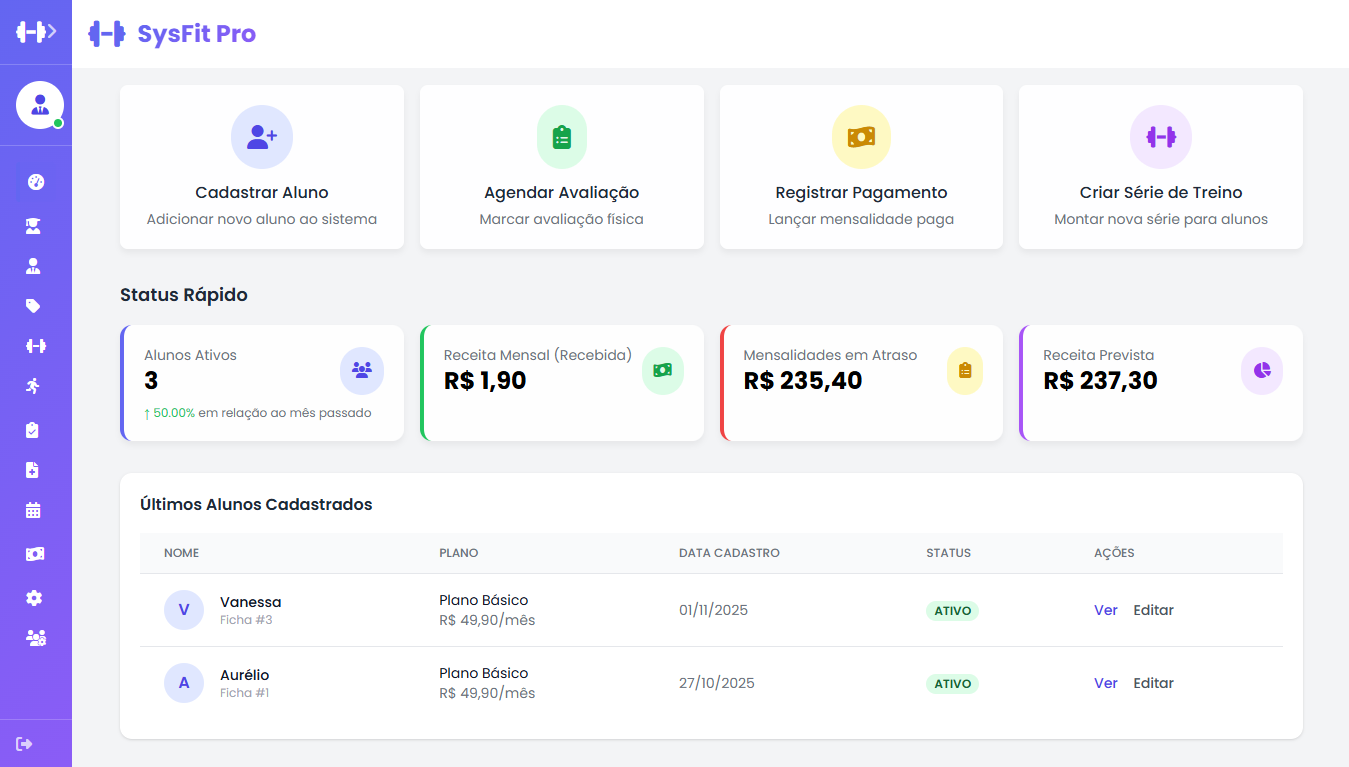Open the Dashboard gauge icon in sidebar

click(35, 181)
